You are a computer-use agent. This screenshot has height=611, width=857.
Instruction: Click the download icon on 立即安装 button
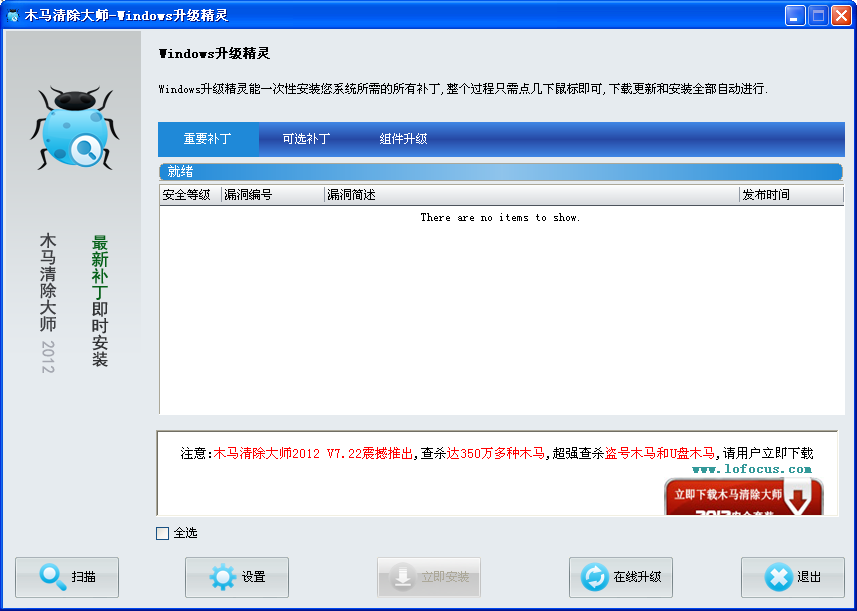(x=403, y=577)
